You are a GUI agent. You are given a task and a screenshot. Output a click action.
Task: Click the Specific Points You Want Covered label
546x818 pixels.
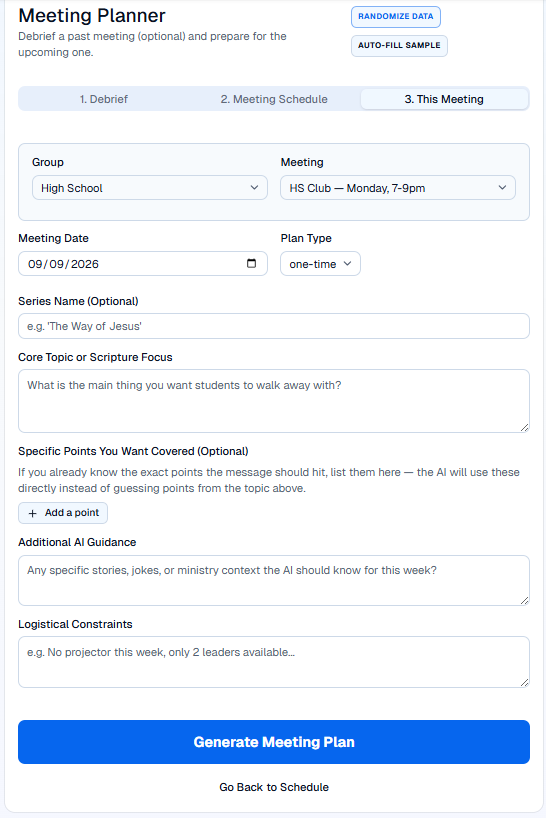(x=133, y=451)
